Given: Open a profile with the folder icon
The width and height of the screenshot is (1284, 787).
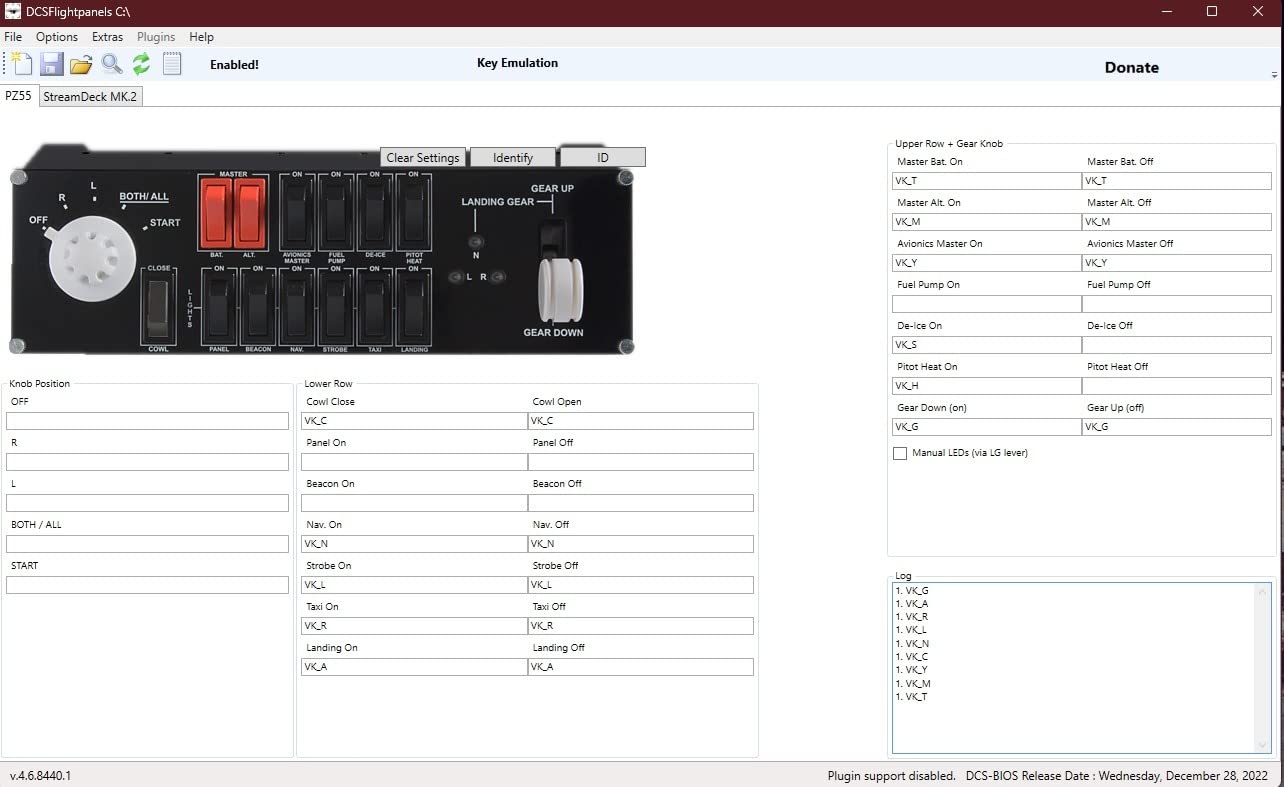Looking at the screenshot, I should 81,64.
